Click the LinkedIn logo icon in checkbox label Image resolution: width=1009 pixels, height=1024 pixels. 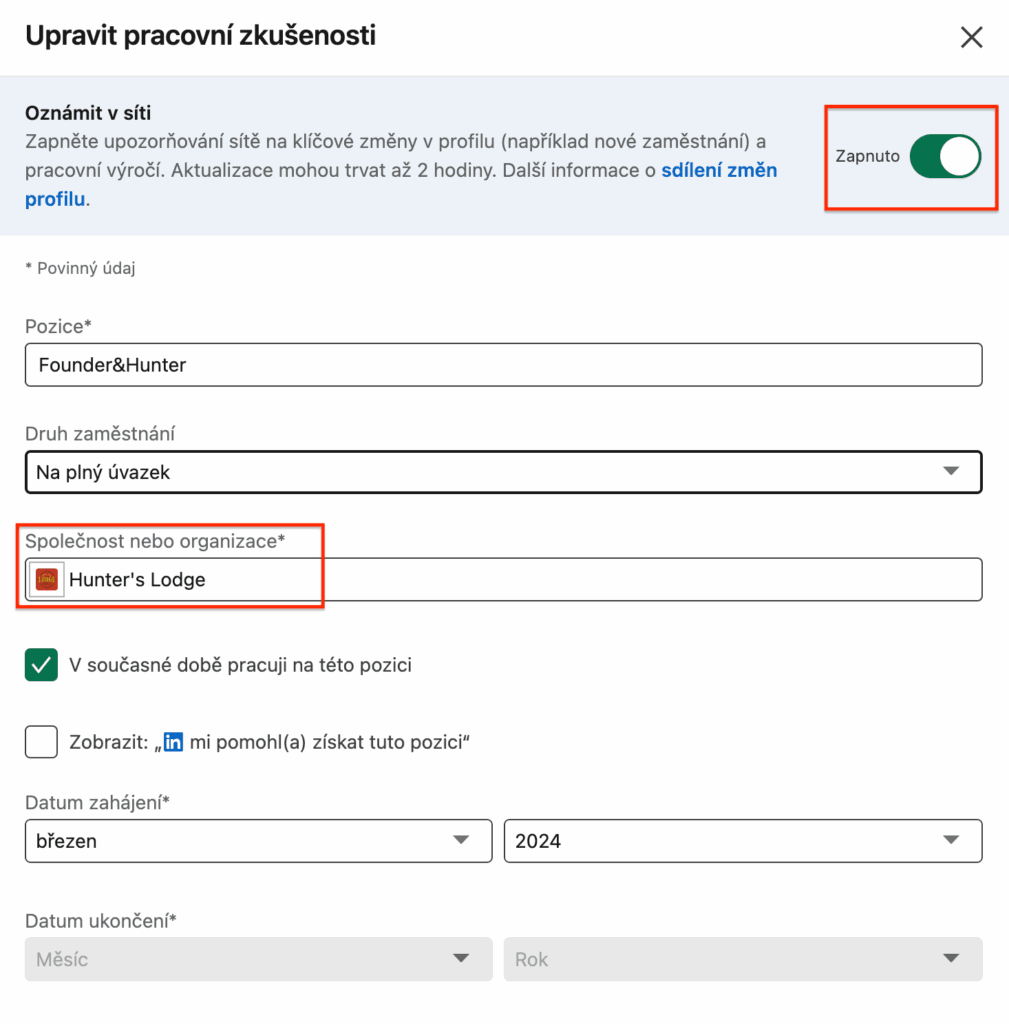pyautogui.click(x=173, y=742)
